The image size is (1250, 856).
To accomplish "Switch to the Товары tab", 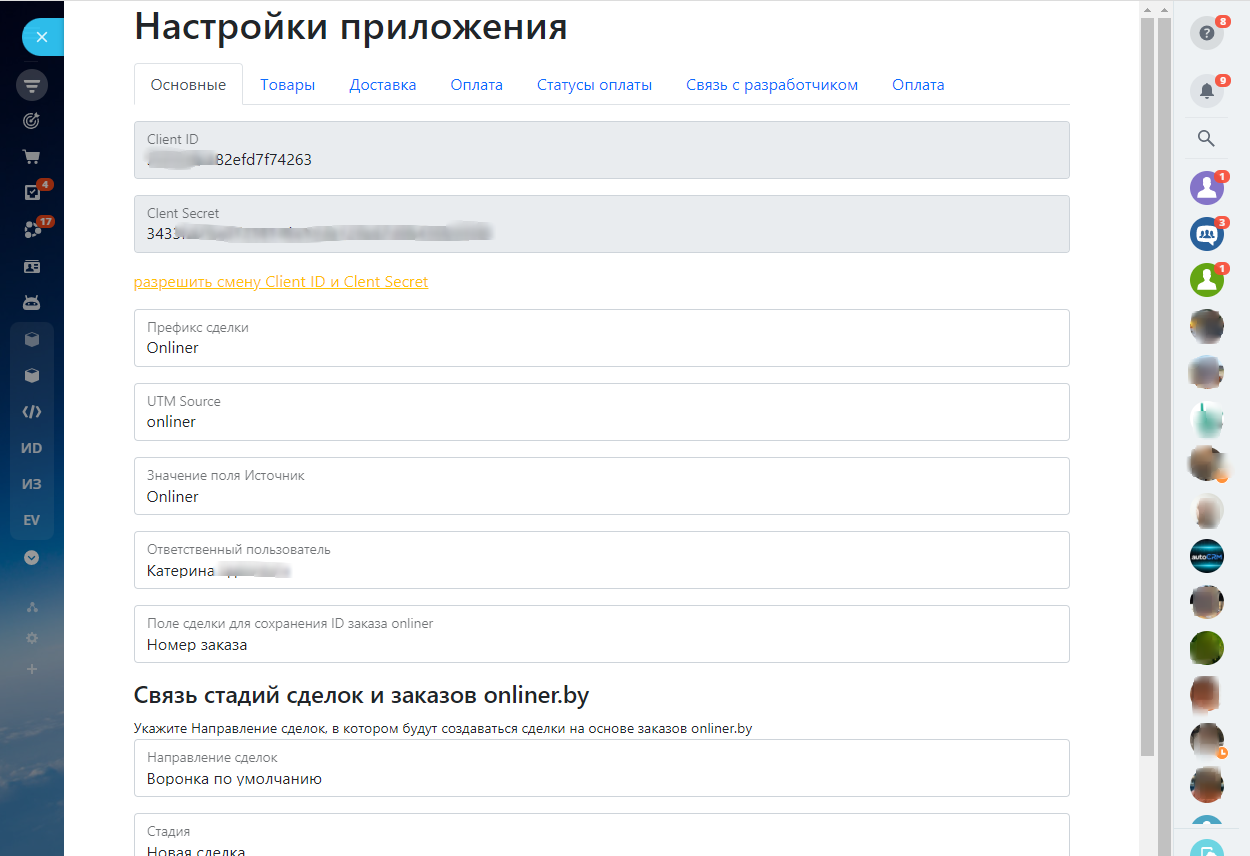I will [288, 85].
